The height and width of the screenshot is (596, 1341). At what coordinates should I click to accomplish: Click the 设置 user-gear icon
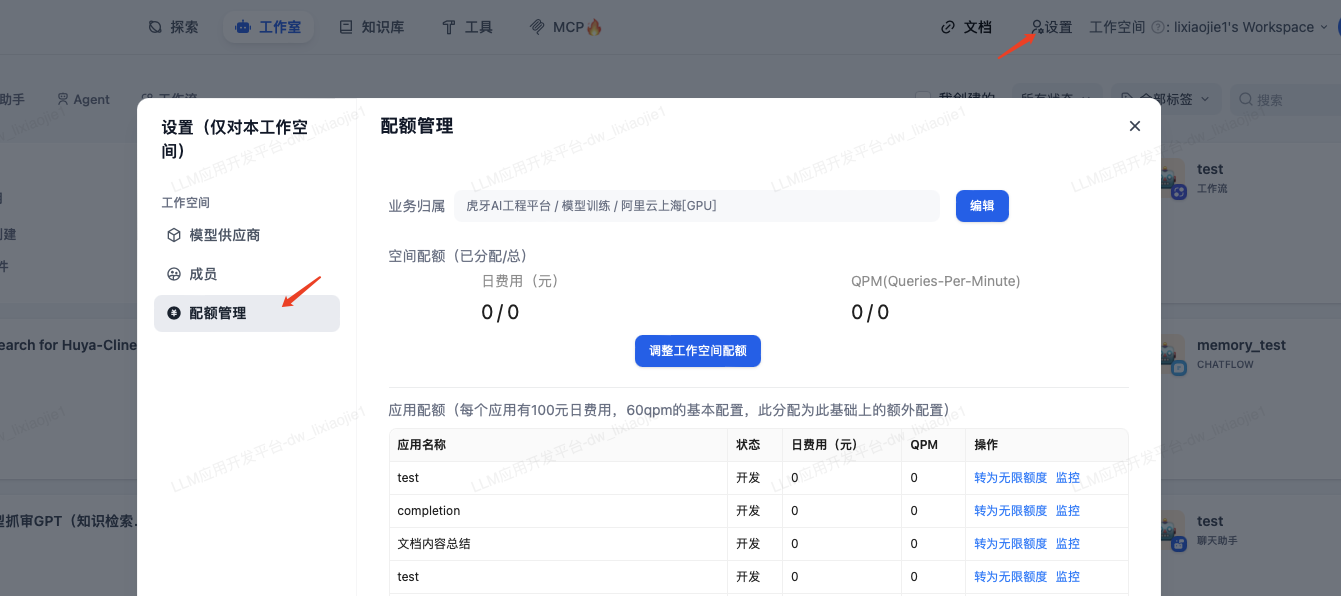(x=1037, y=27)
